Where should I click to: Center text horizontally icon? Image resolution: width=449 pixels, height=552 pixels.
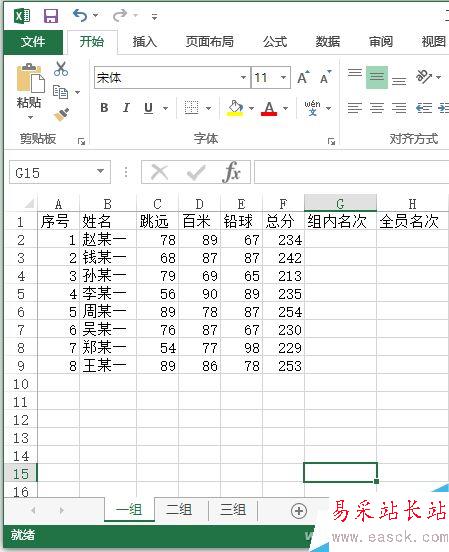click(x=377, y=108)
